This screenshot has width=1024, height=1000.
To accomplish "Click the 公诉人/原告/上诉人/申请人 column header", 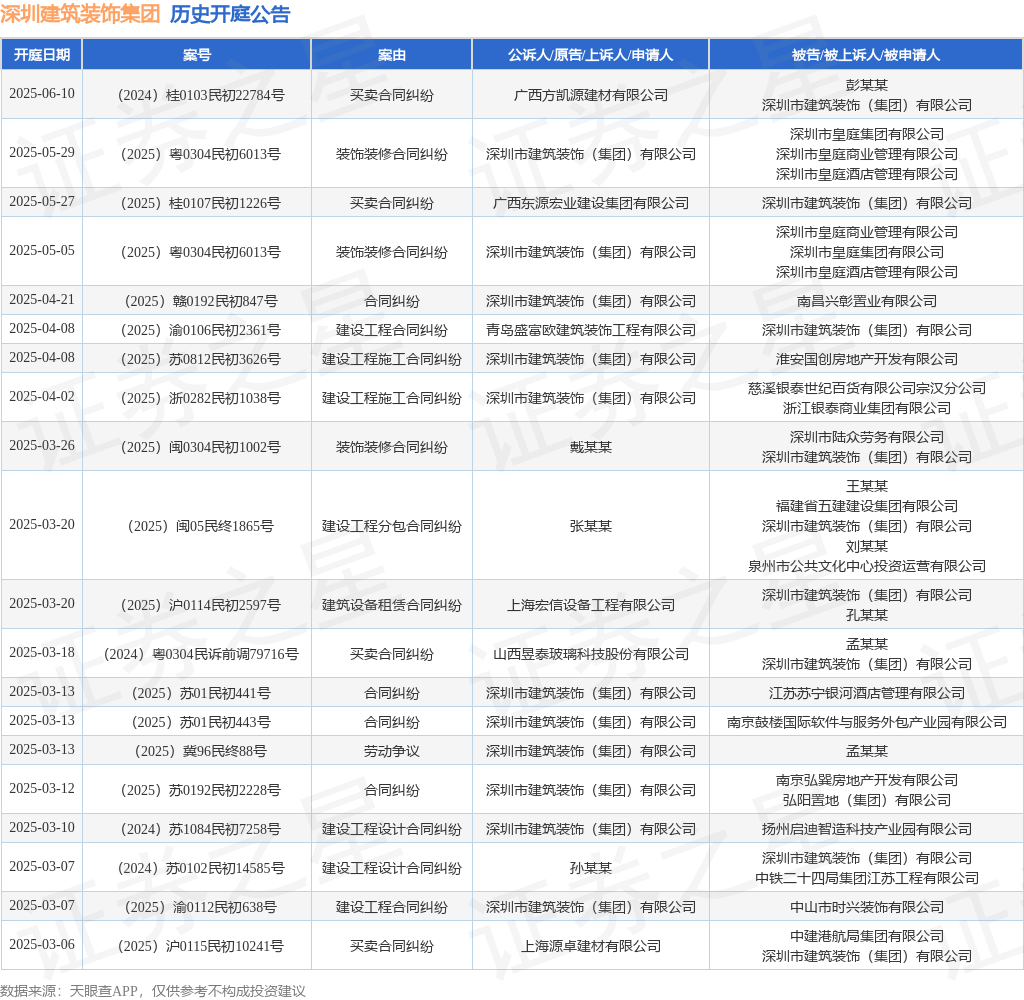I will [590, 55].
